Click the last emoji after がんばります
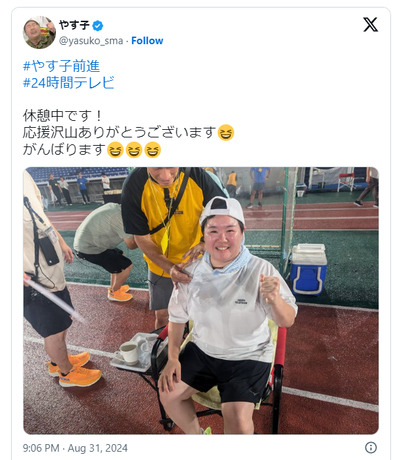Viewport: 400px width, 460px height. click(x=153, y=150)
